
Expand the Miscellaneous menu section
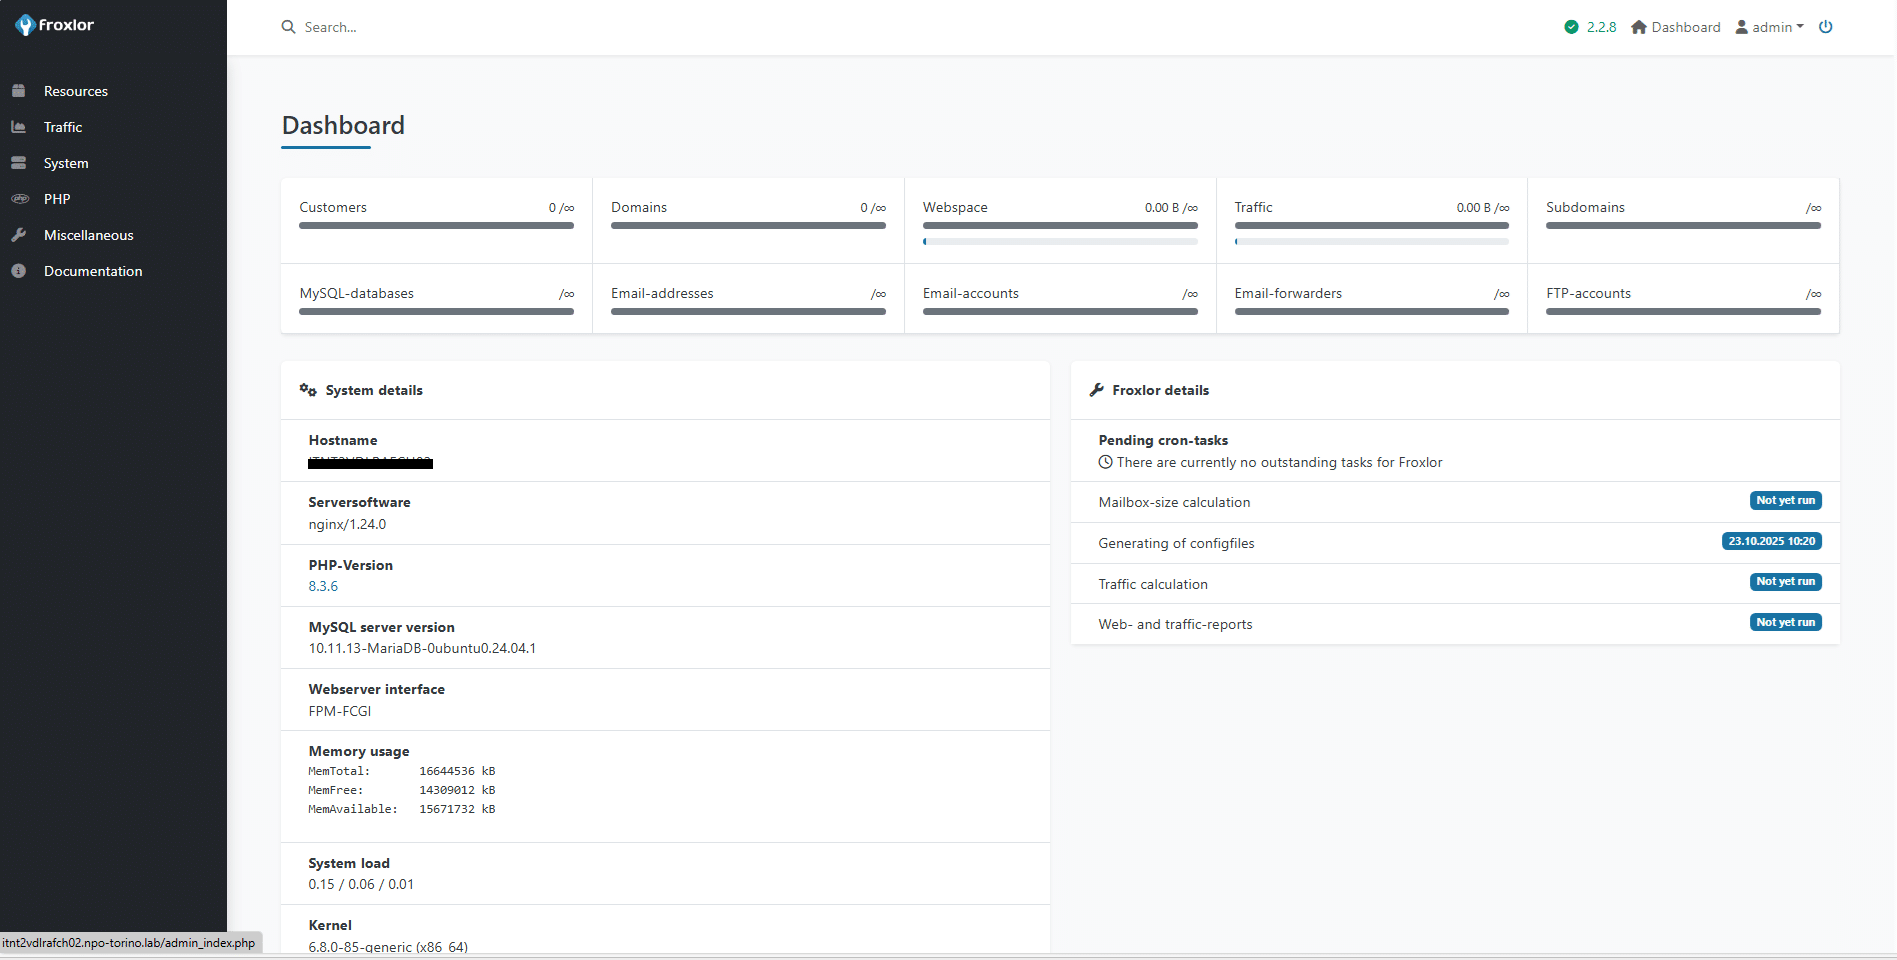click(88, 235)
